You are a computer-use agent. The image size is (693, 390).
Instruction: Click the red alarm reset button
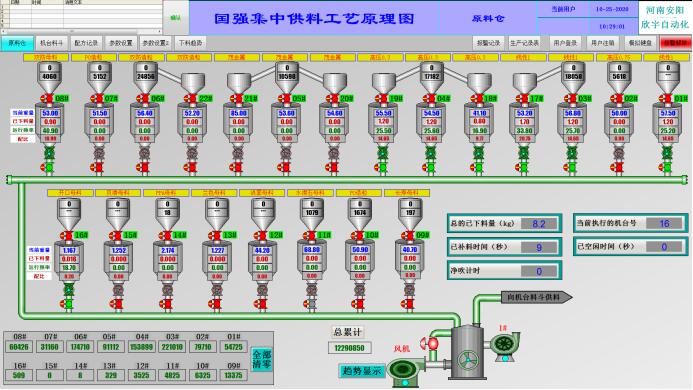point(676,43)
